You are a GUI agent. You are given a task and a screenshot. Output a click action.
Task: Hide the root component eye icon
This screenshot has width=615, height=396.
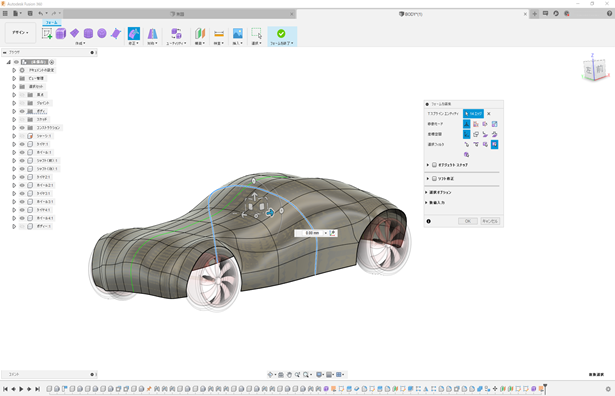pyautogui.click(x=16, y=62)
